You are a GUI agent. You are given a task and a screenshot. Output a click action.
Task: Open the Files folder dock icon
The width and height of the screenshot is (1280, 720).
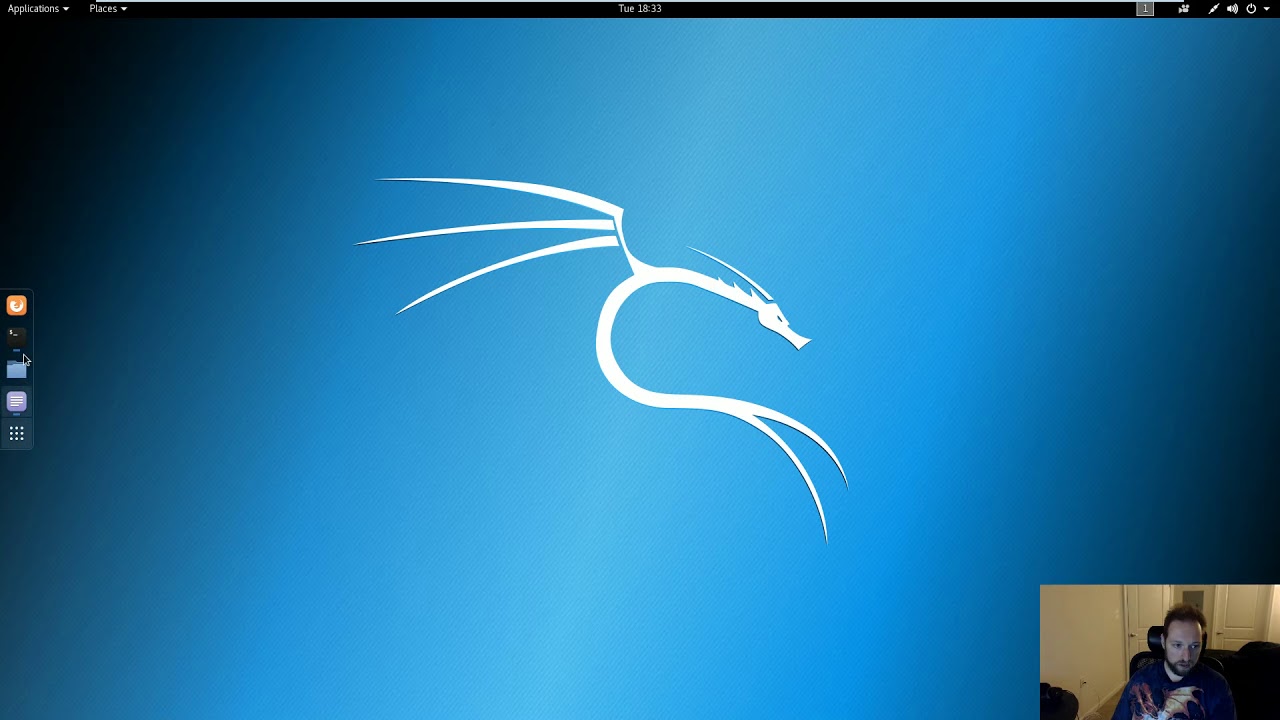[x=16, y=370]
